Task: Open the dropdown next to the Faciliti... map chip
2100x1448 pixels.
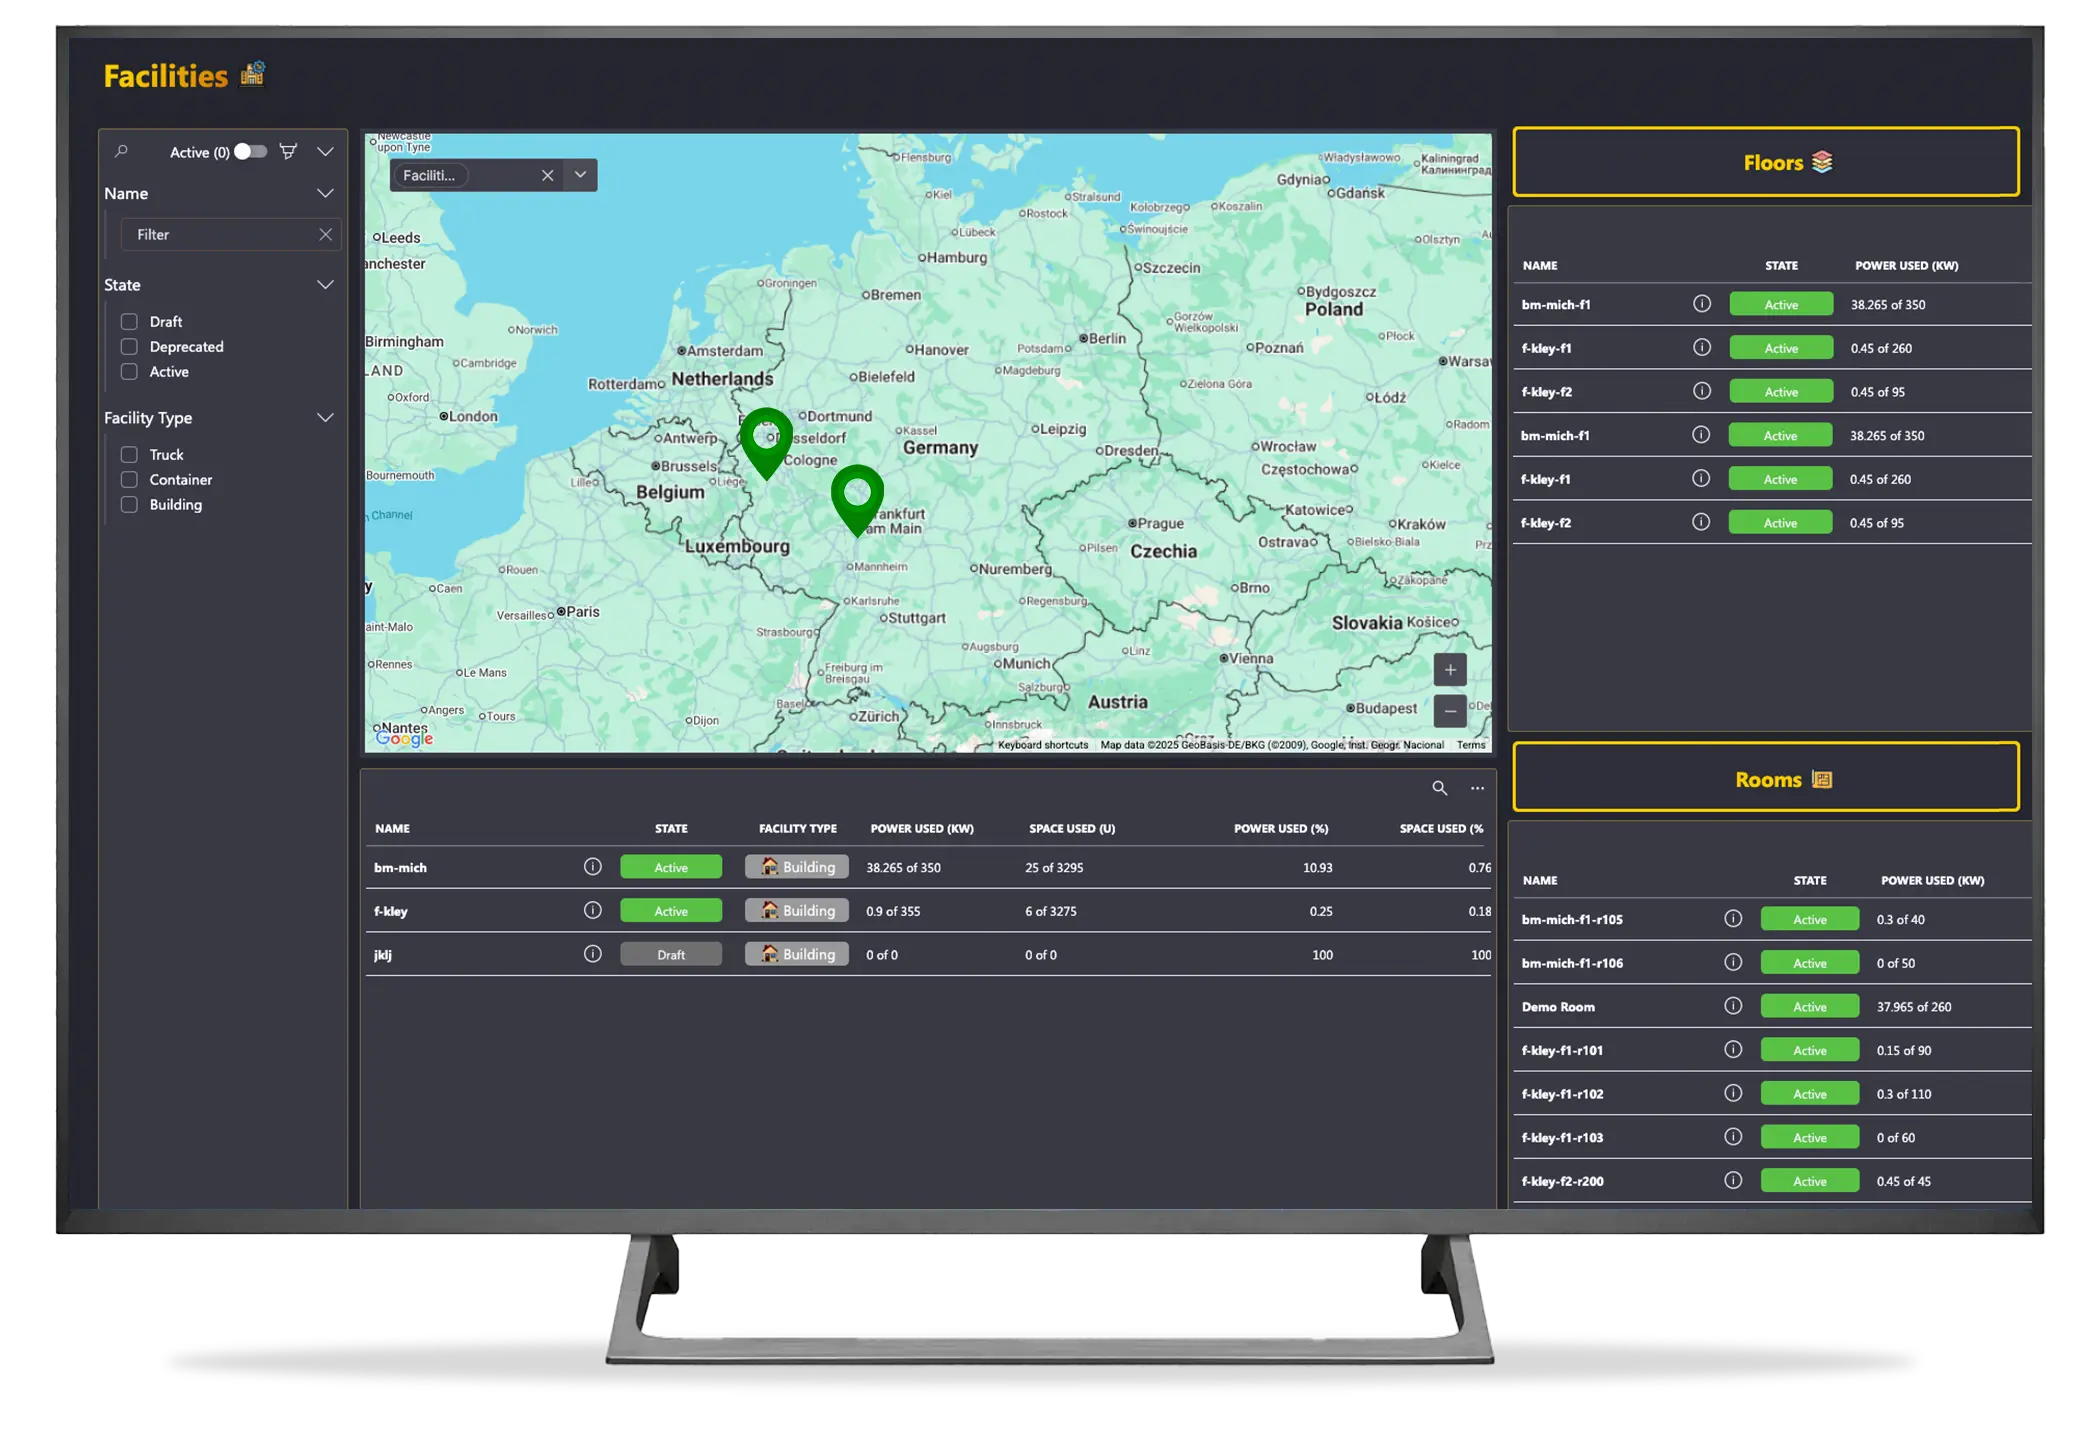Action: tap(580, 174)
